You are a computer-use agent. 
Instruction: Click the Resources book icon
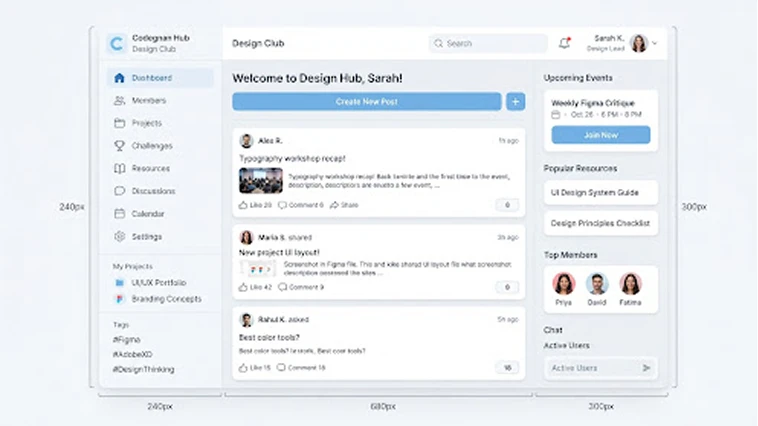(119, 168)
